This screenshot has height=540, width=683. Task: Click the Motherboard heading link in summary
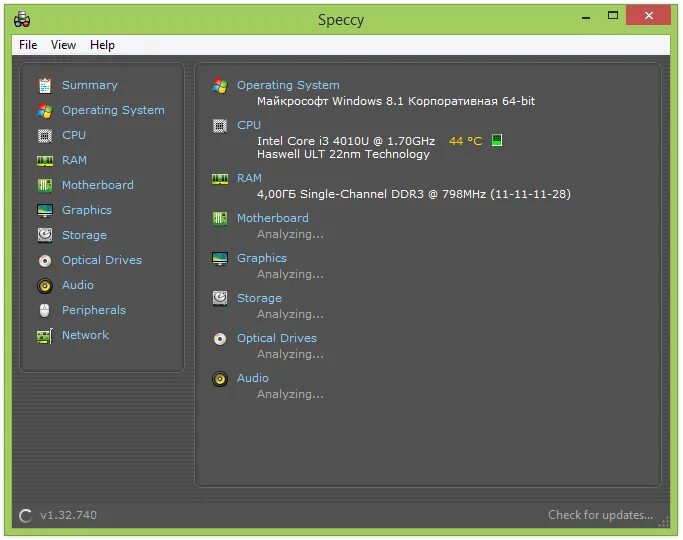point(273,218)
